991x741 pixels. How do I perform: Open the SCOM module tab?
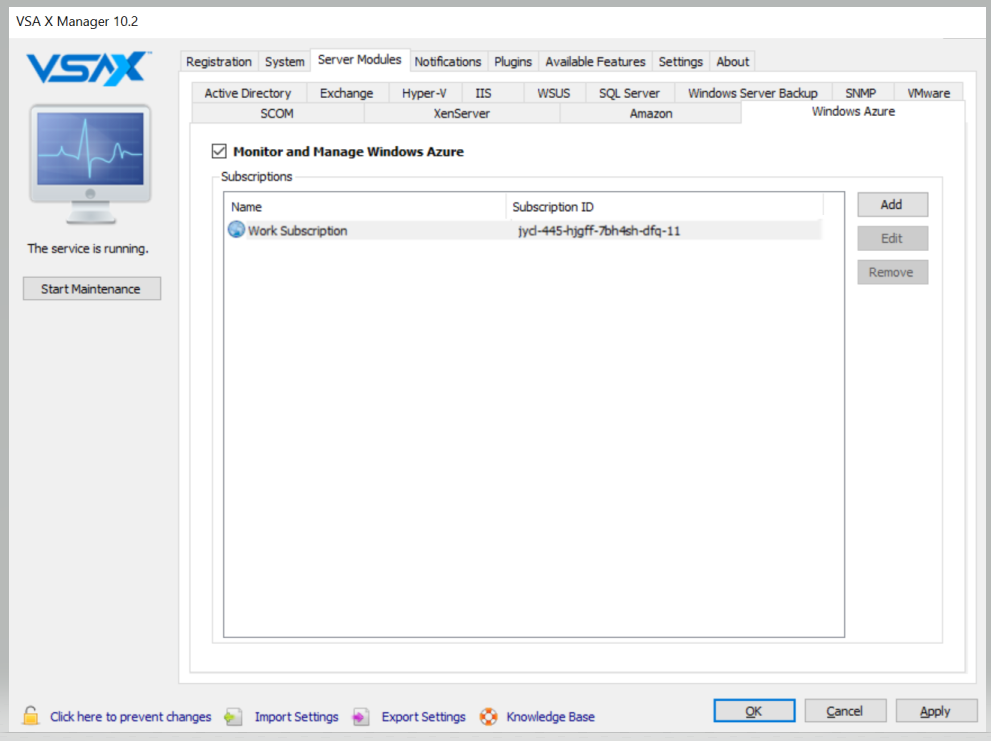pyautogui.click(x=277, y=113)
